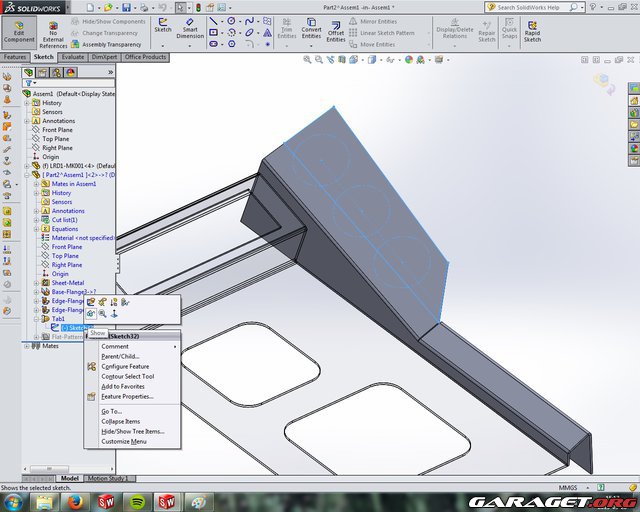The width and height of the screenshot is (640, 512).
Task: Choose the Convert Entities tool
Action: tap(311, 31)
